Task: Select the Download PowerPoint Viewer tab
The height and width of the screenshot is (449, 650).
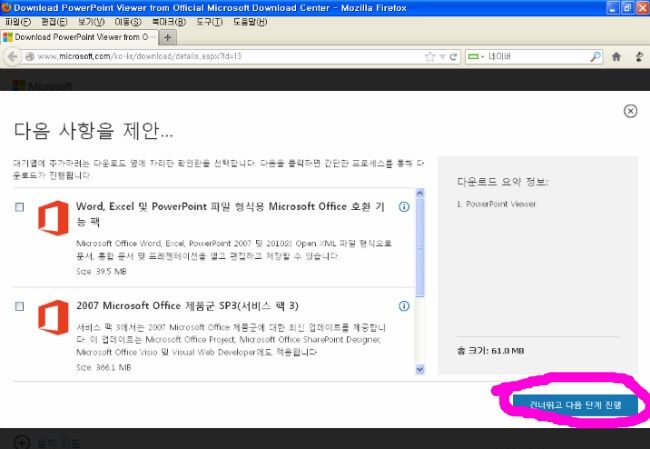Action: pos(79,37)
